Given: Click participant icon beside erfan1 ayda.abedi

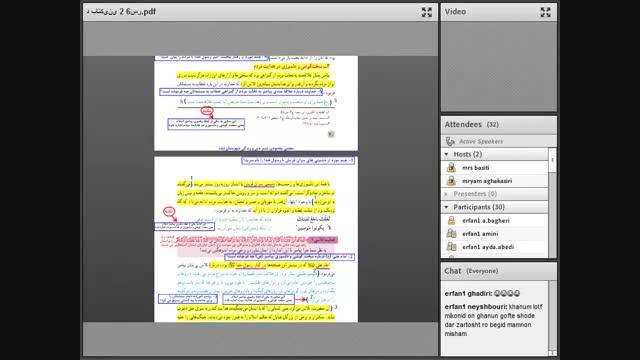Looking at the screenshot, I should [451, 247].
